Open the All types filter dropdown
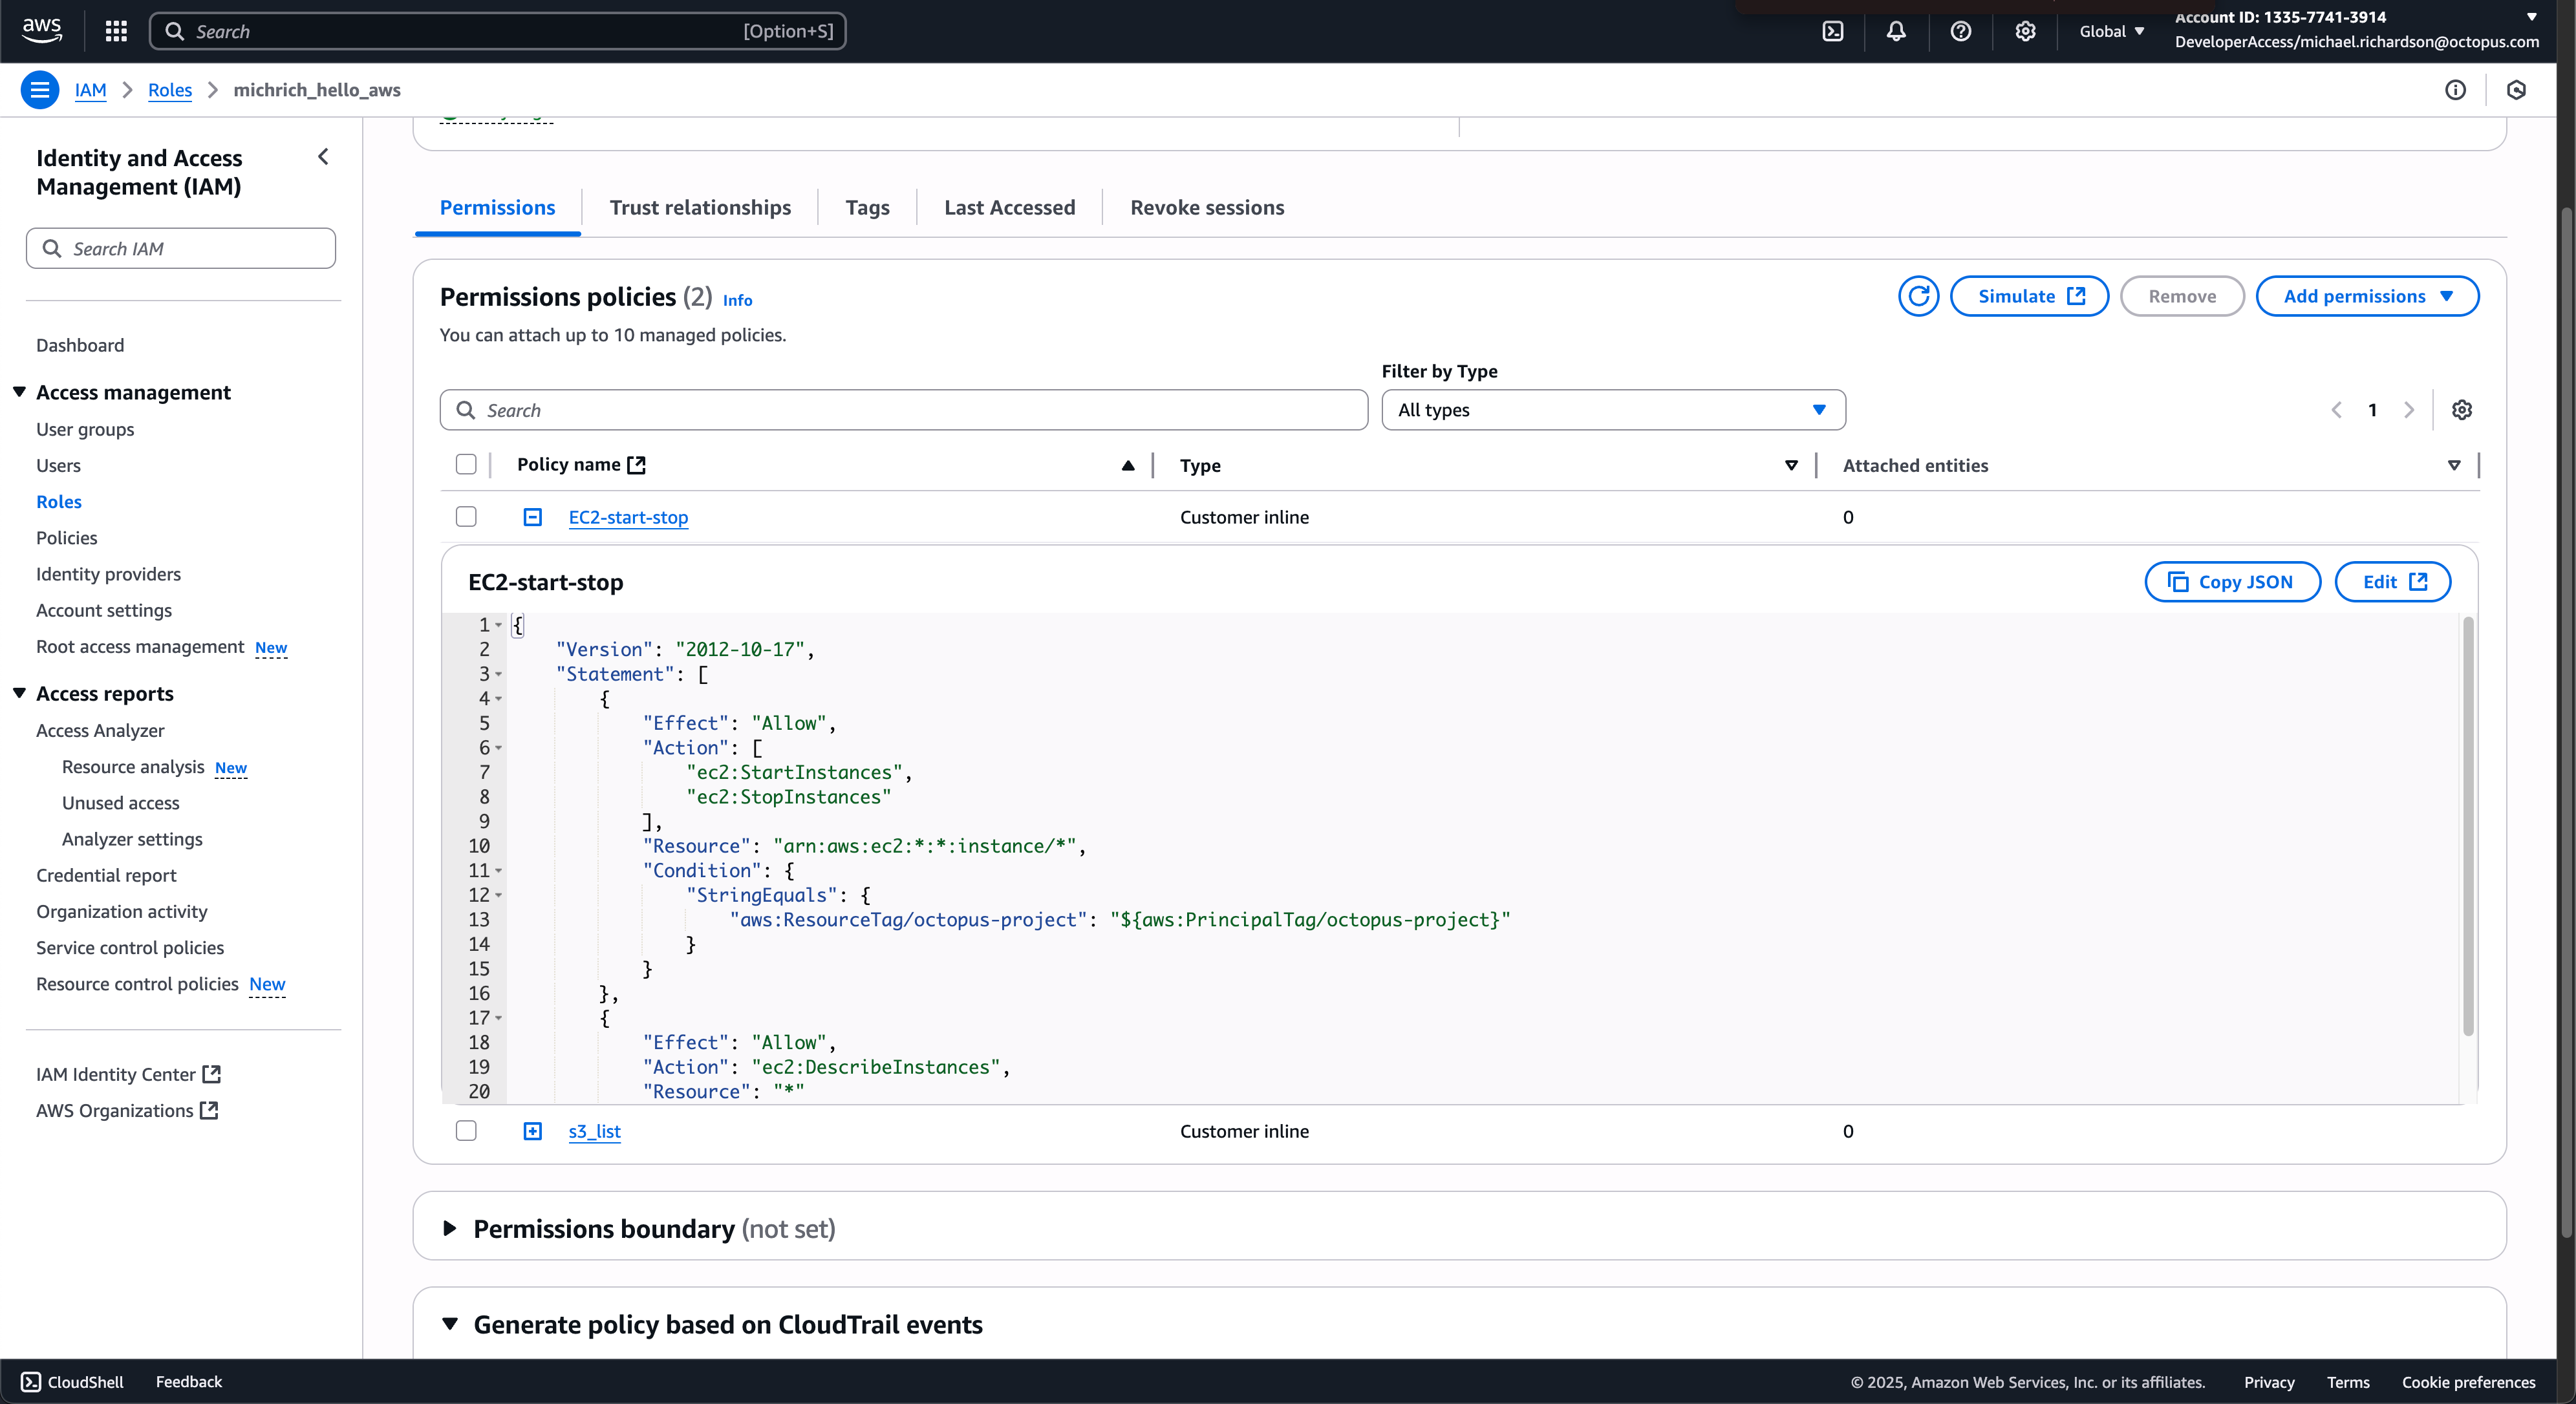The height and width of the screenshot is (1404, 2576). (x=1612, y=409)
